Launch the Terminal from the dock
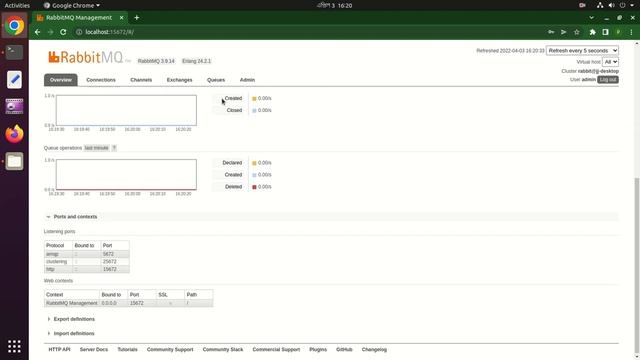This screenshot has height=360, width=640. [14, 52]
